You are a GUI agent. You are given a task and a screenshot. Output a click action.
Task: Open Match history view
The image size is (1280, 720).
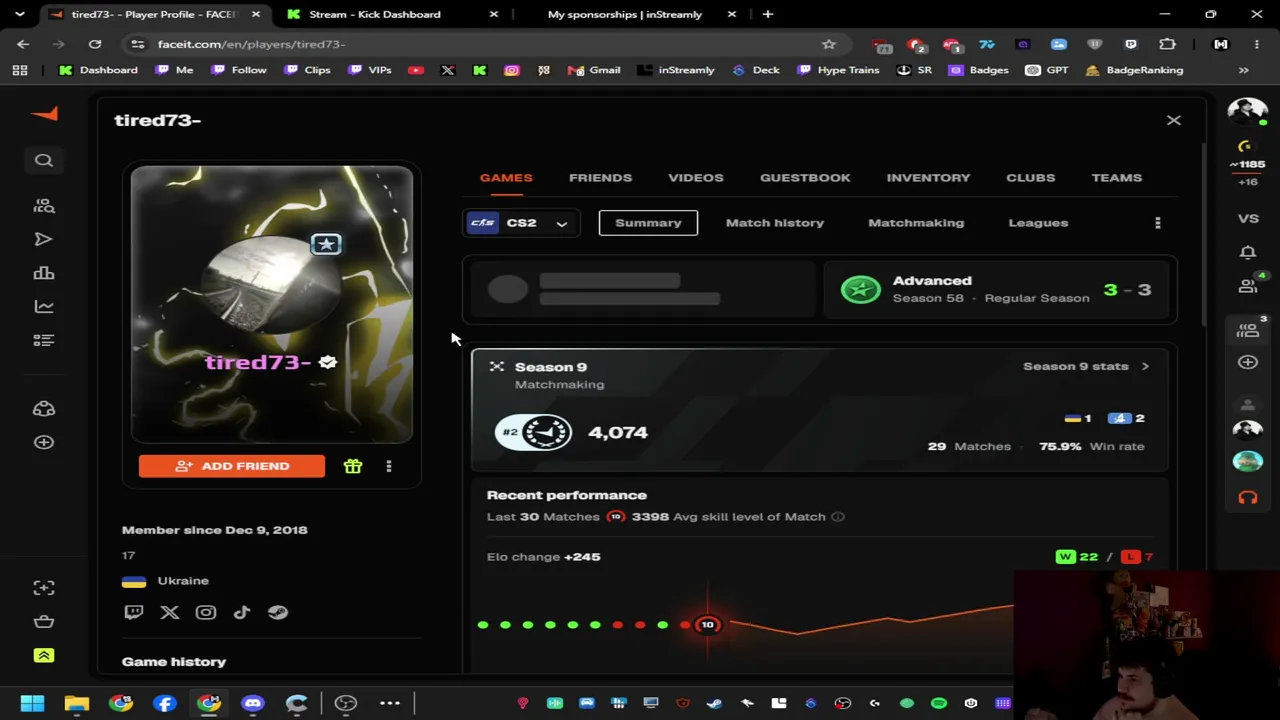(x=774, y=223)
